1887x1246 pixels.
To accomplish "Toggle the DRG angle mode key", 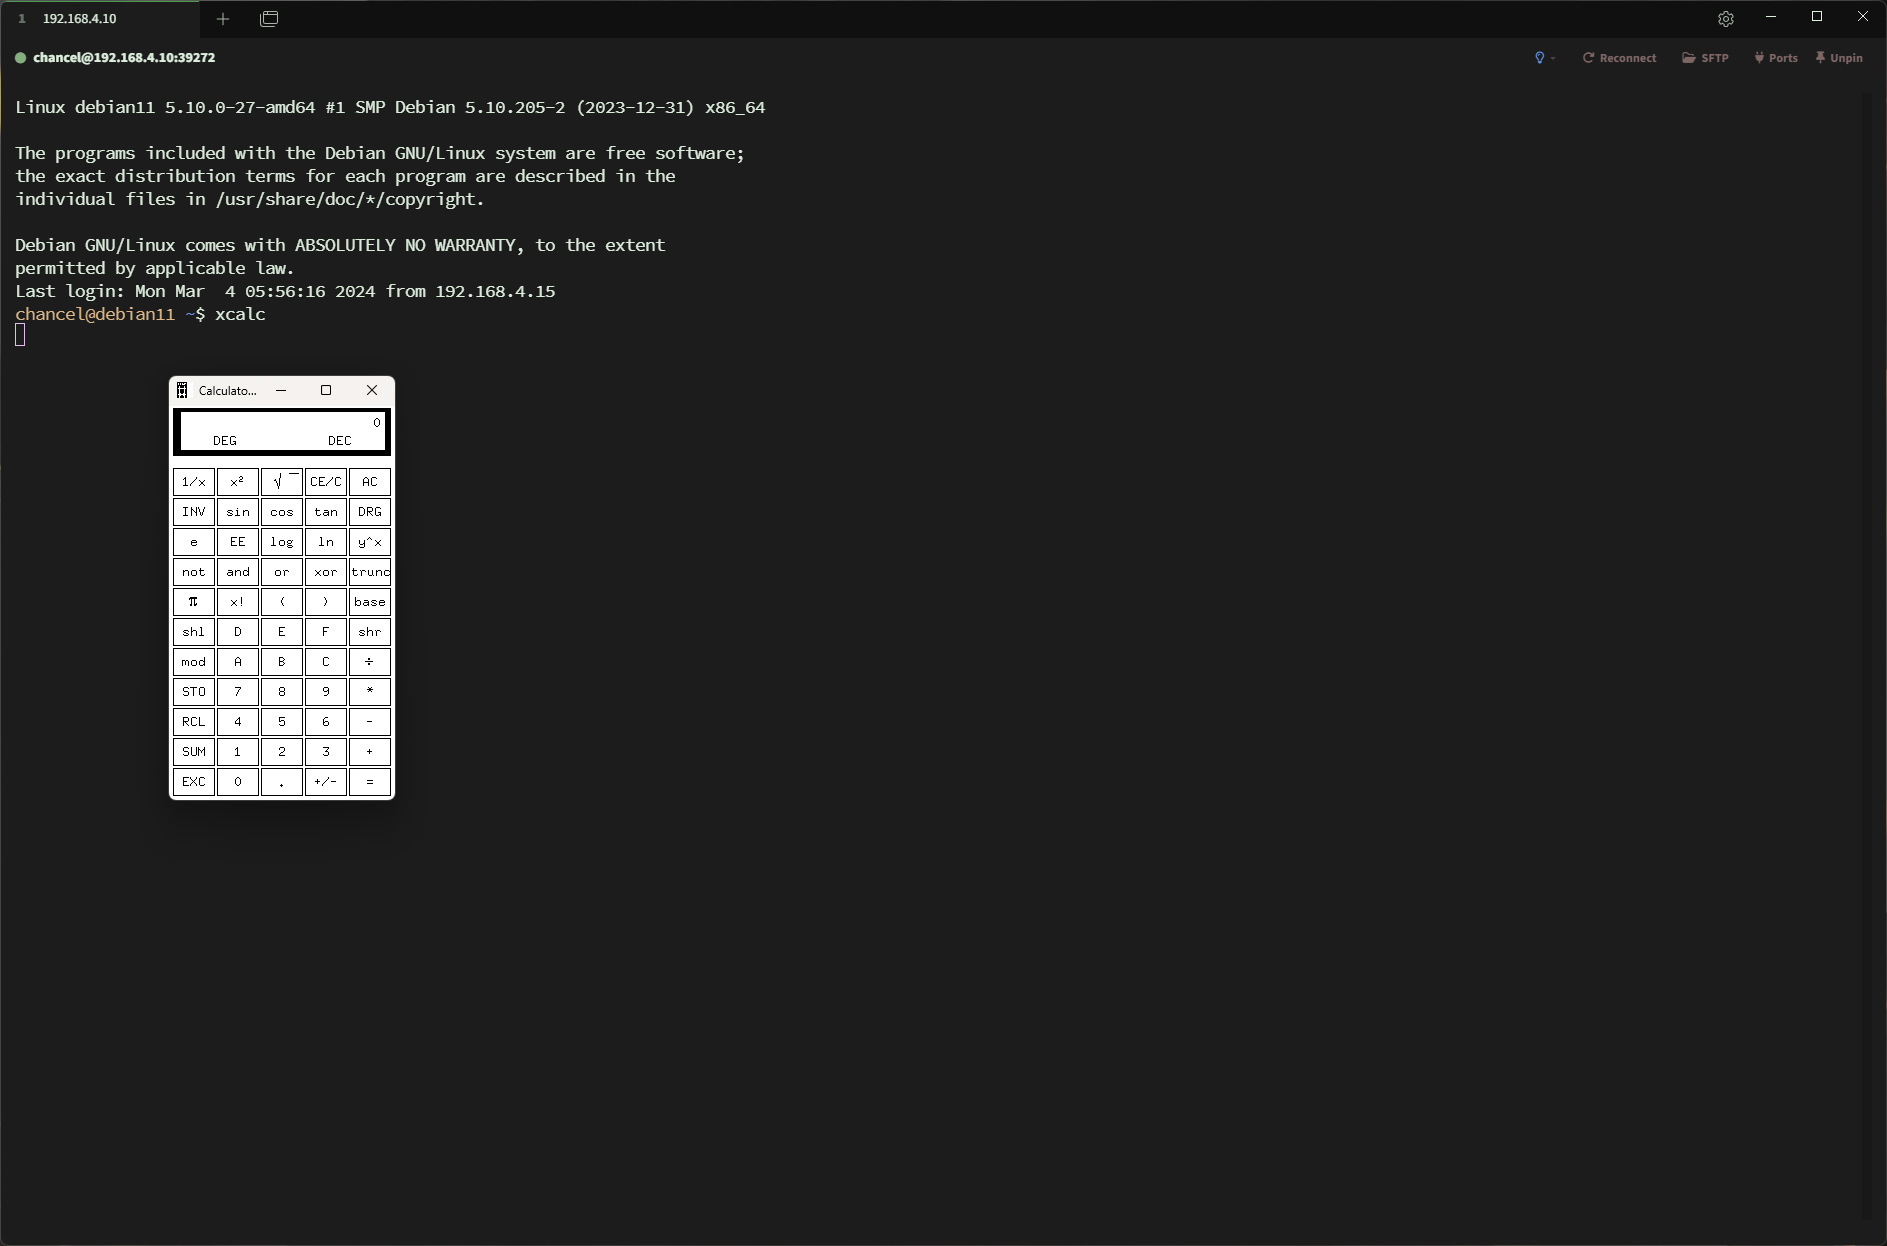I will pyautogui.click(x=370, y=512).
